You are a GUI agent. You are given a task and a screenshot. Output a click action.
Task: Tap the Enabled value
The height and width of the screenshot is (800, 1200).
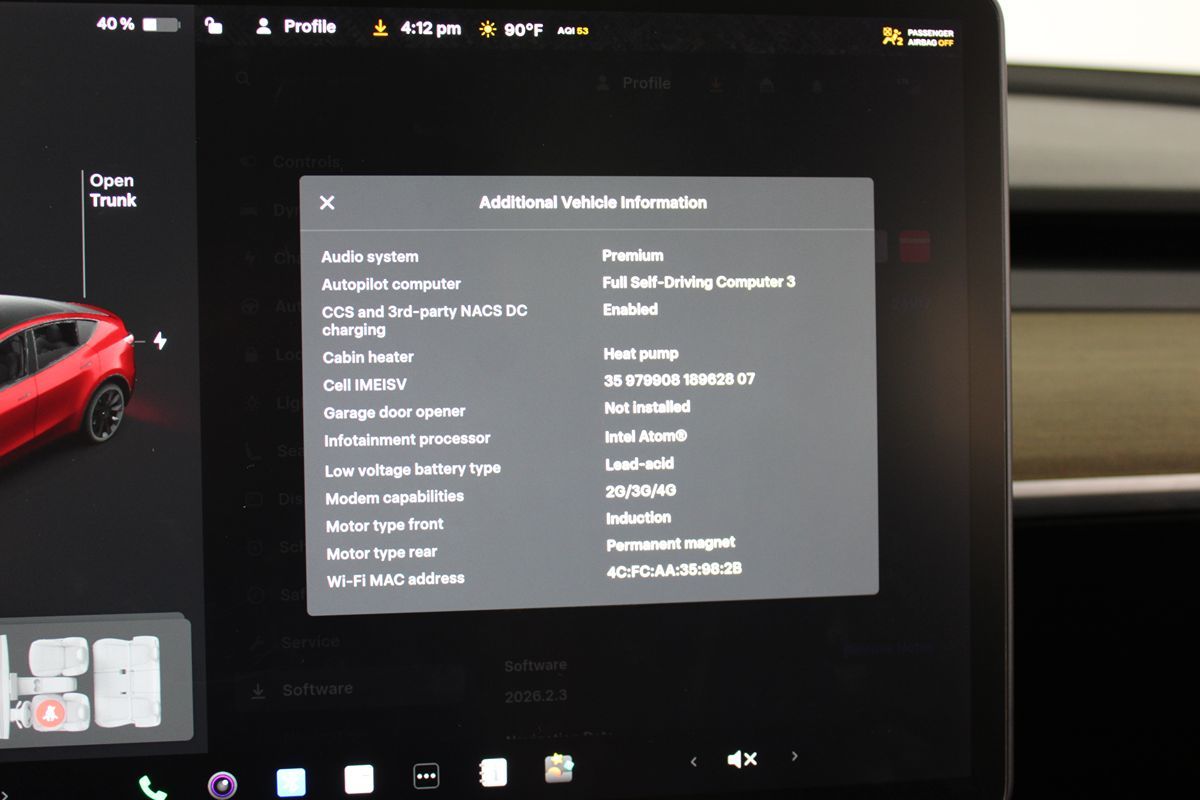(x=630, y=309)
